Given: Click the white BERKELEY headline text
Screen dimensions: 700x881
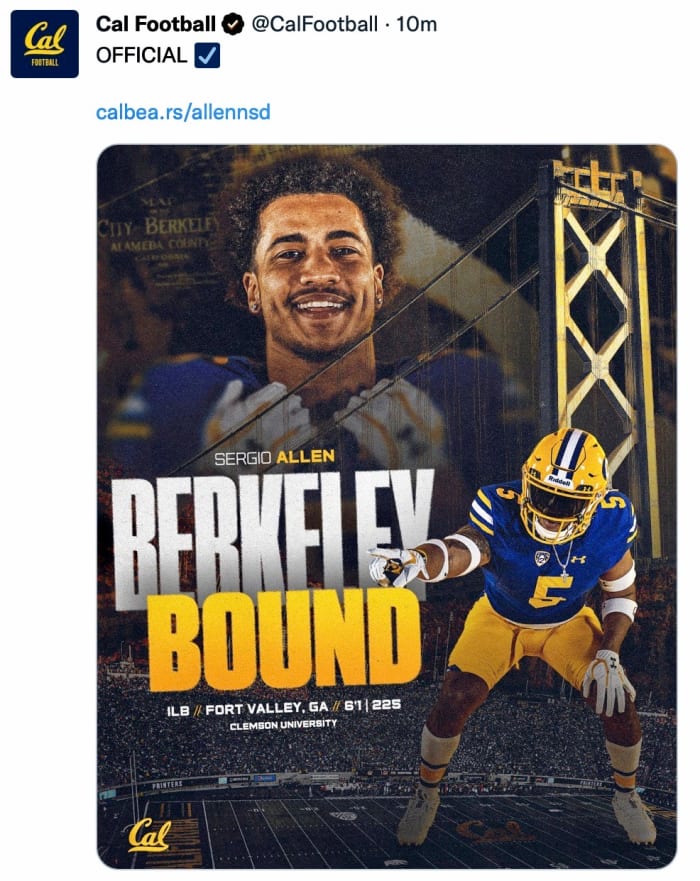Looking at the screenshot, I should tap(271, 530).
